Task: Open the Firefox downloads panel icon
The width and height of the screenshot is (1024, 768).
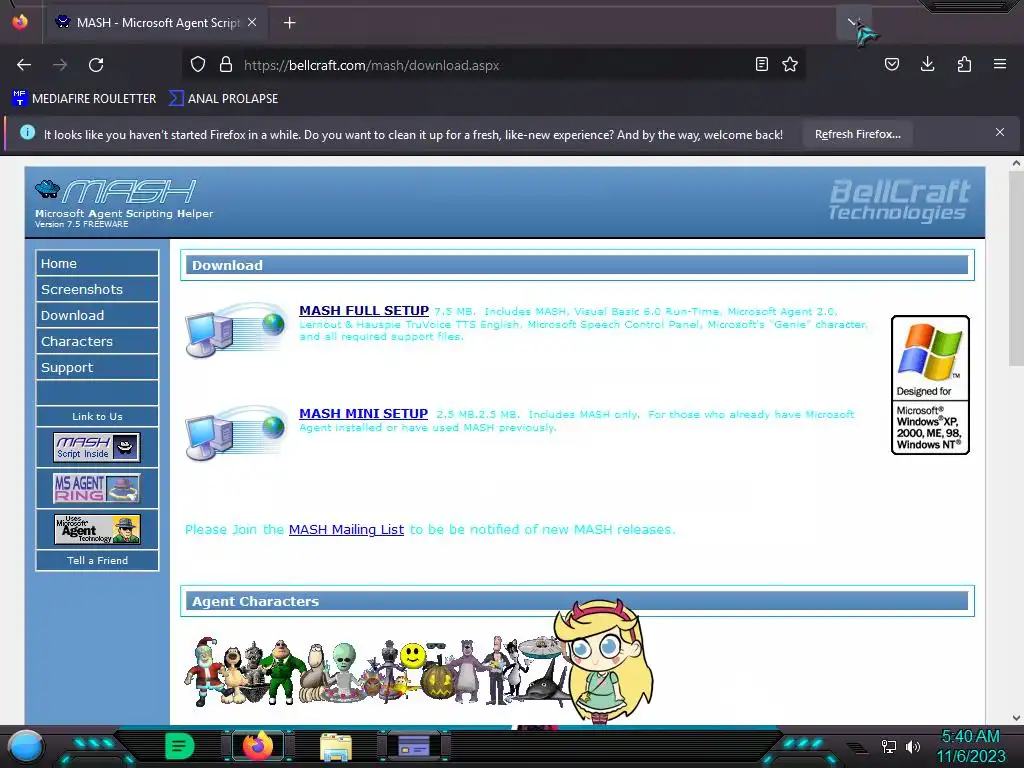Action: click(x=927, y=65)
